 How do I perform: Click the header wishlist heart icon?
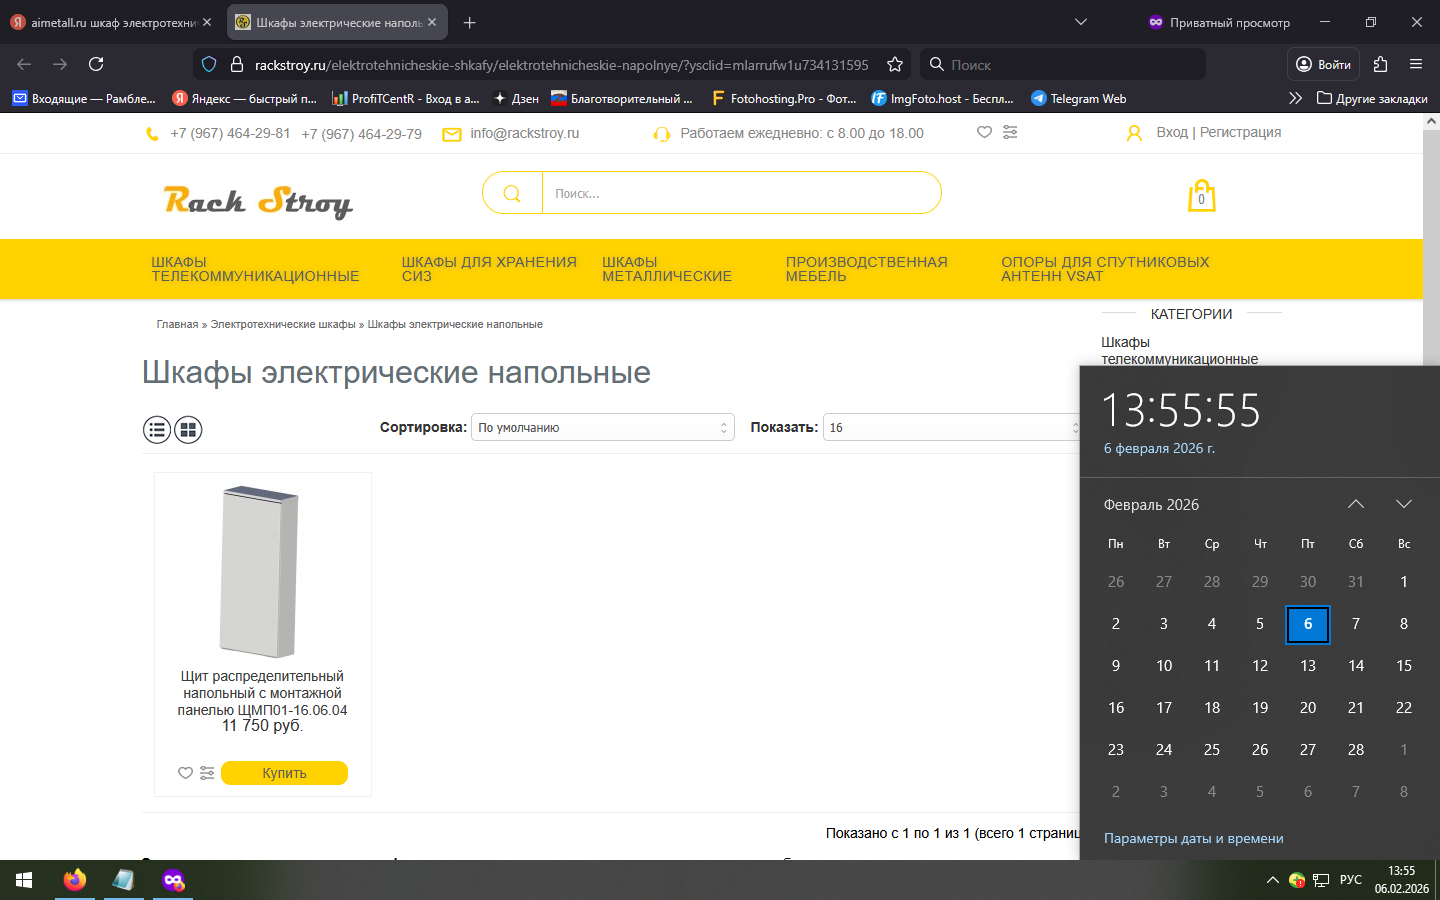point(985,132)
